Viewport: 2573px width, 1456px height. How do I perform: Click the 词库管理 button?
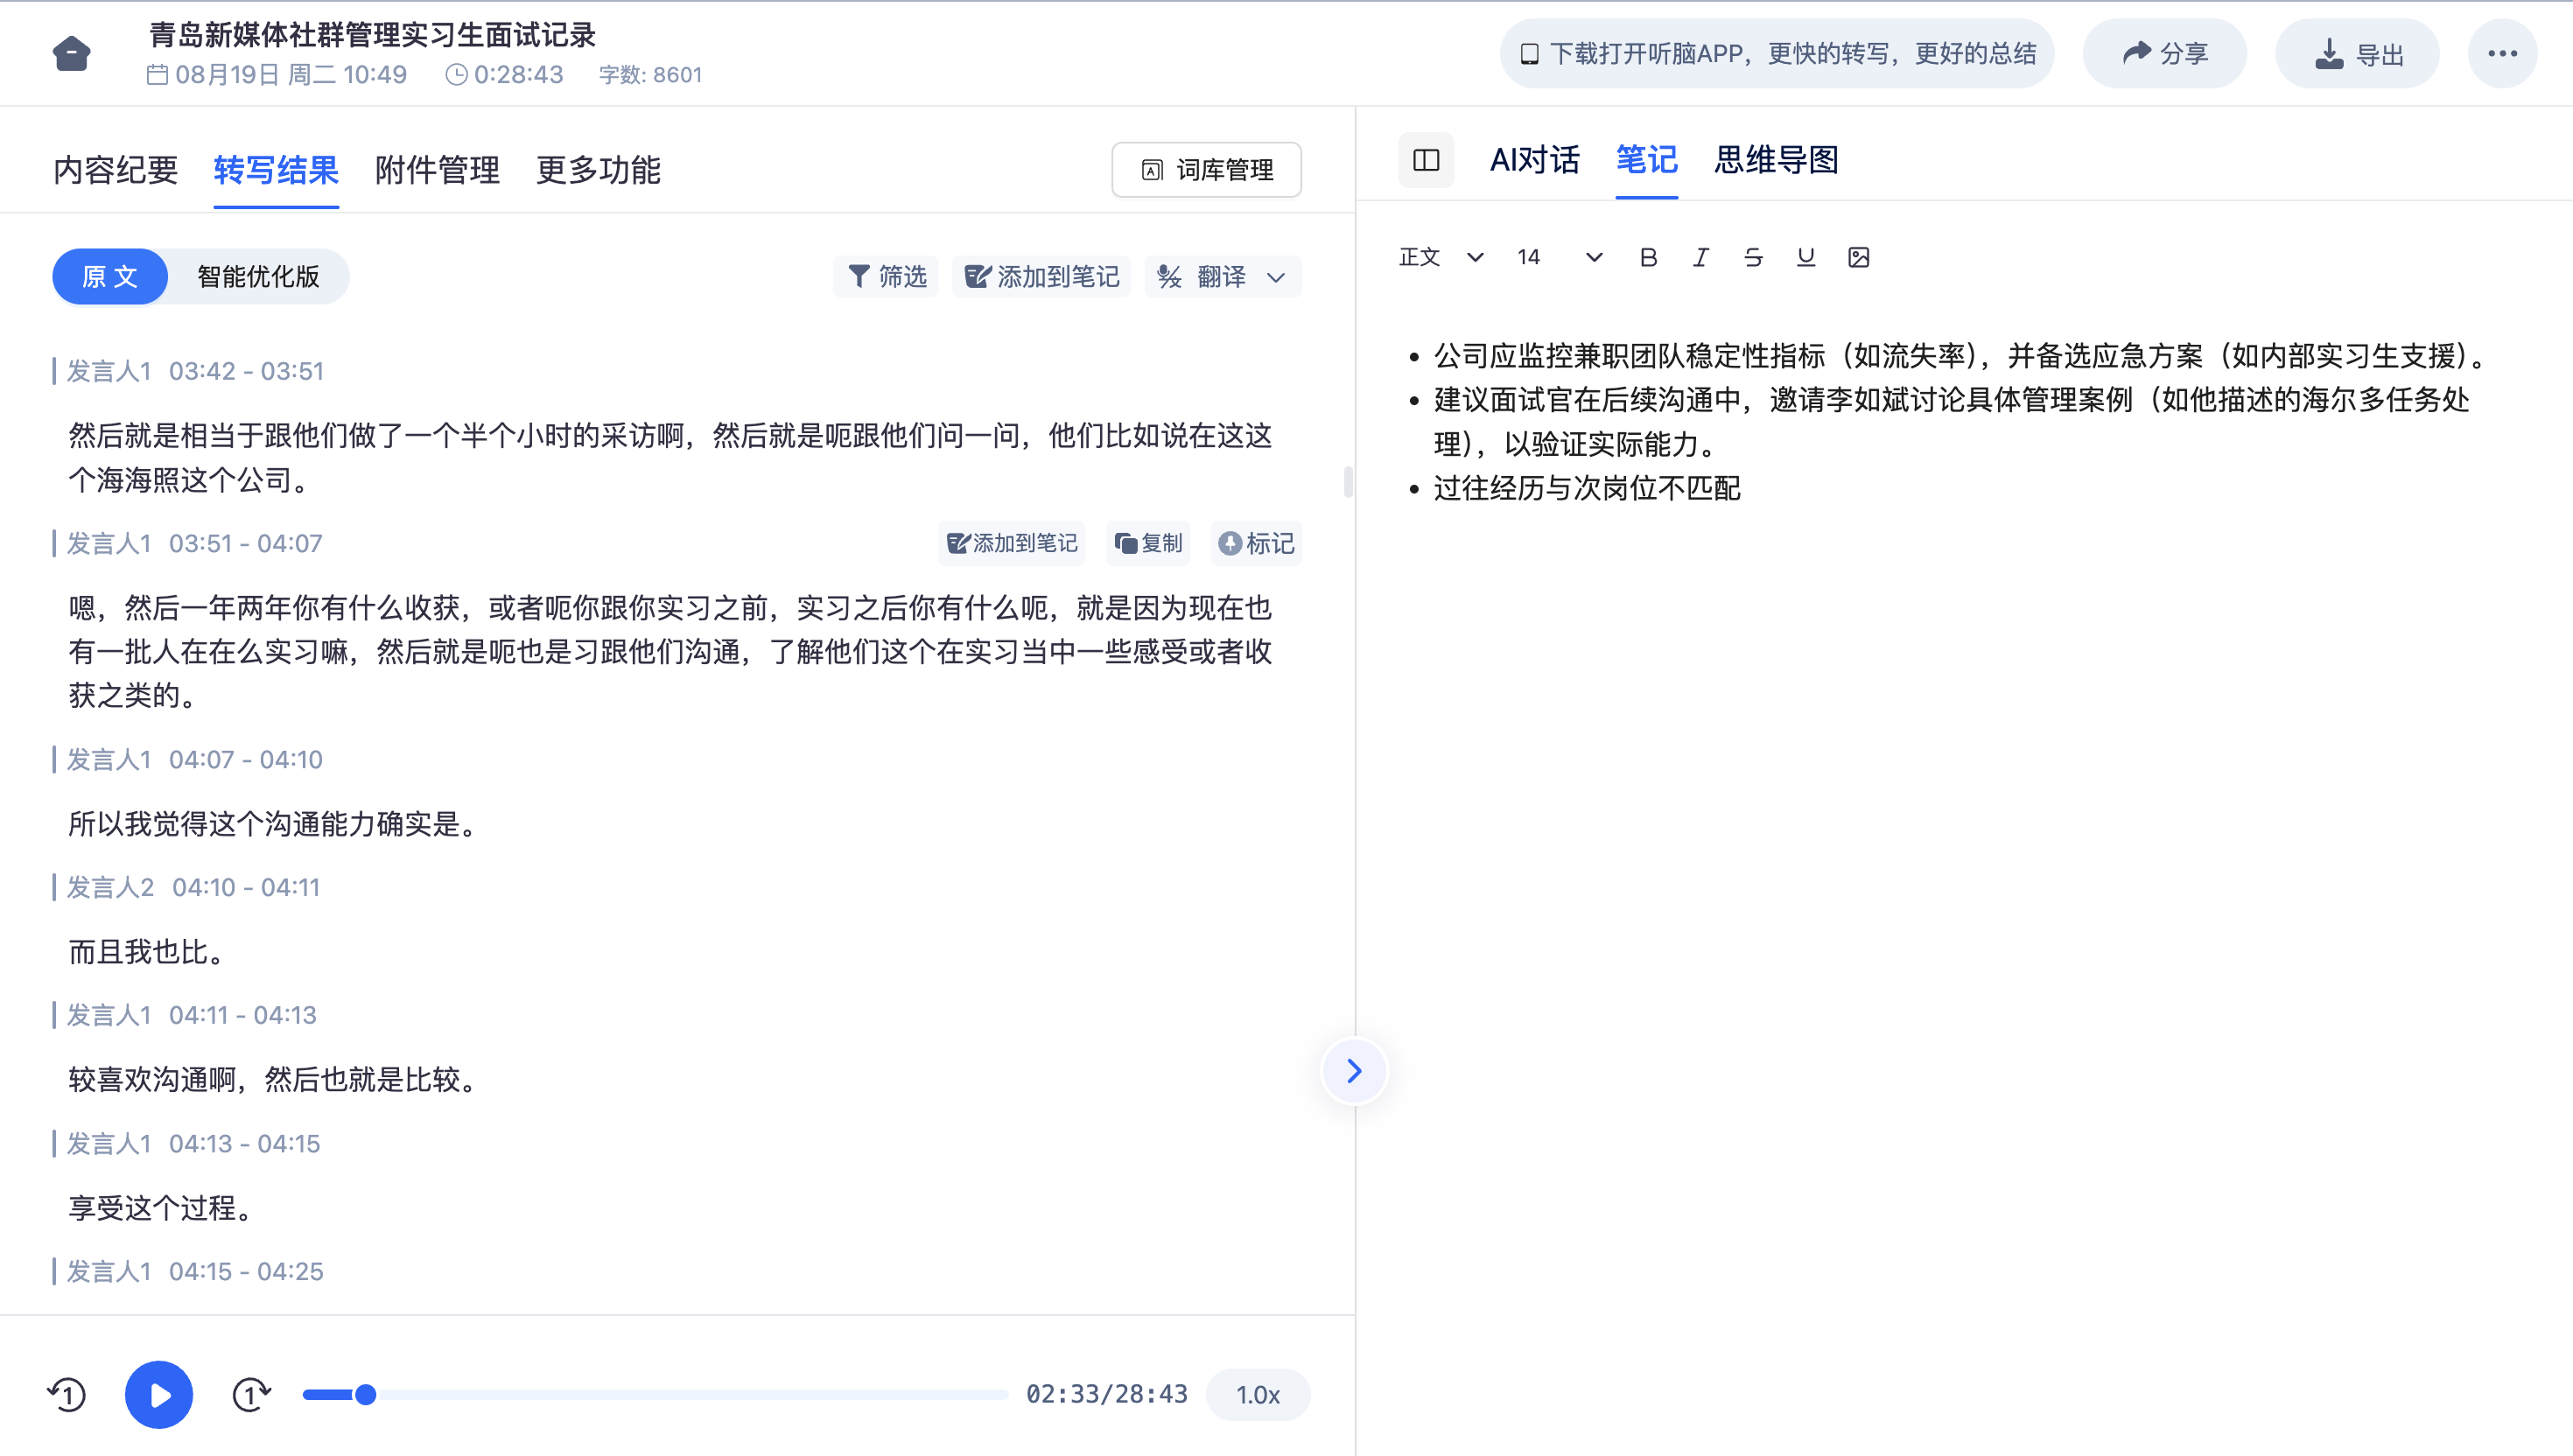(1206, 170)
